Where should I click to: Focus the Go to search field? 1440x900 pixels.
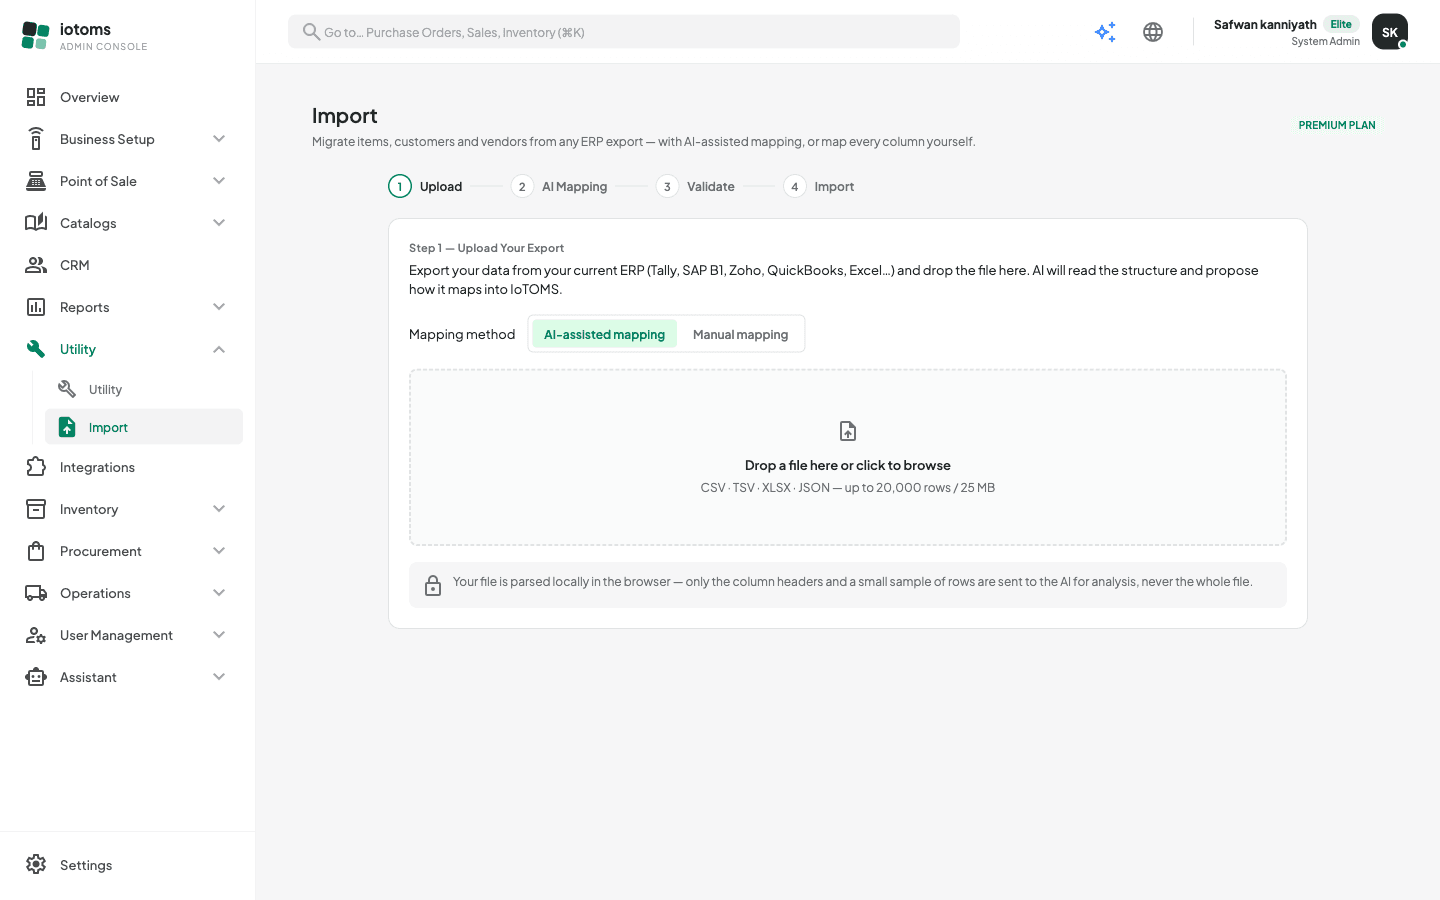click(x=624, y=32)
